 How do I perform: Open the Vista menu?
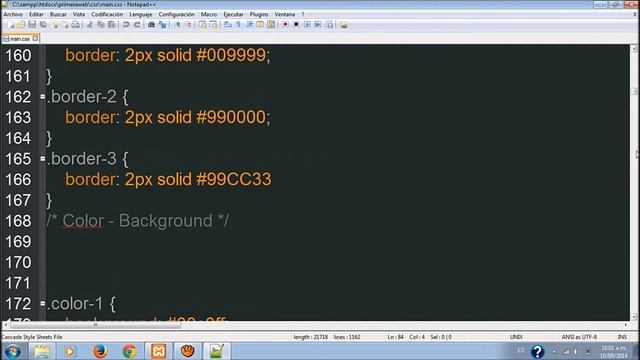click(79, 14)
